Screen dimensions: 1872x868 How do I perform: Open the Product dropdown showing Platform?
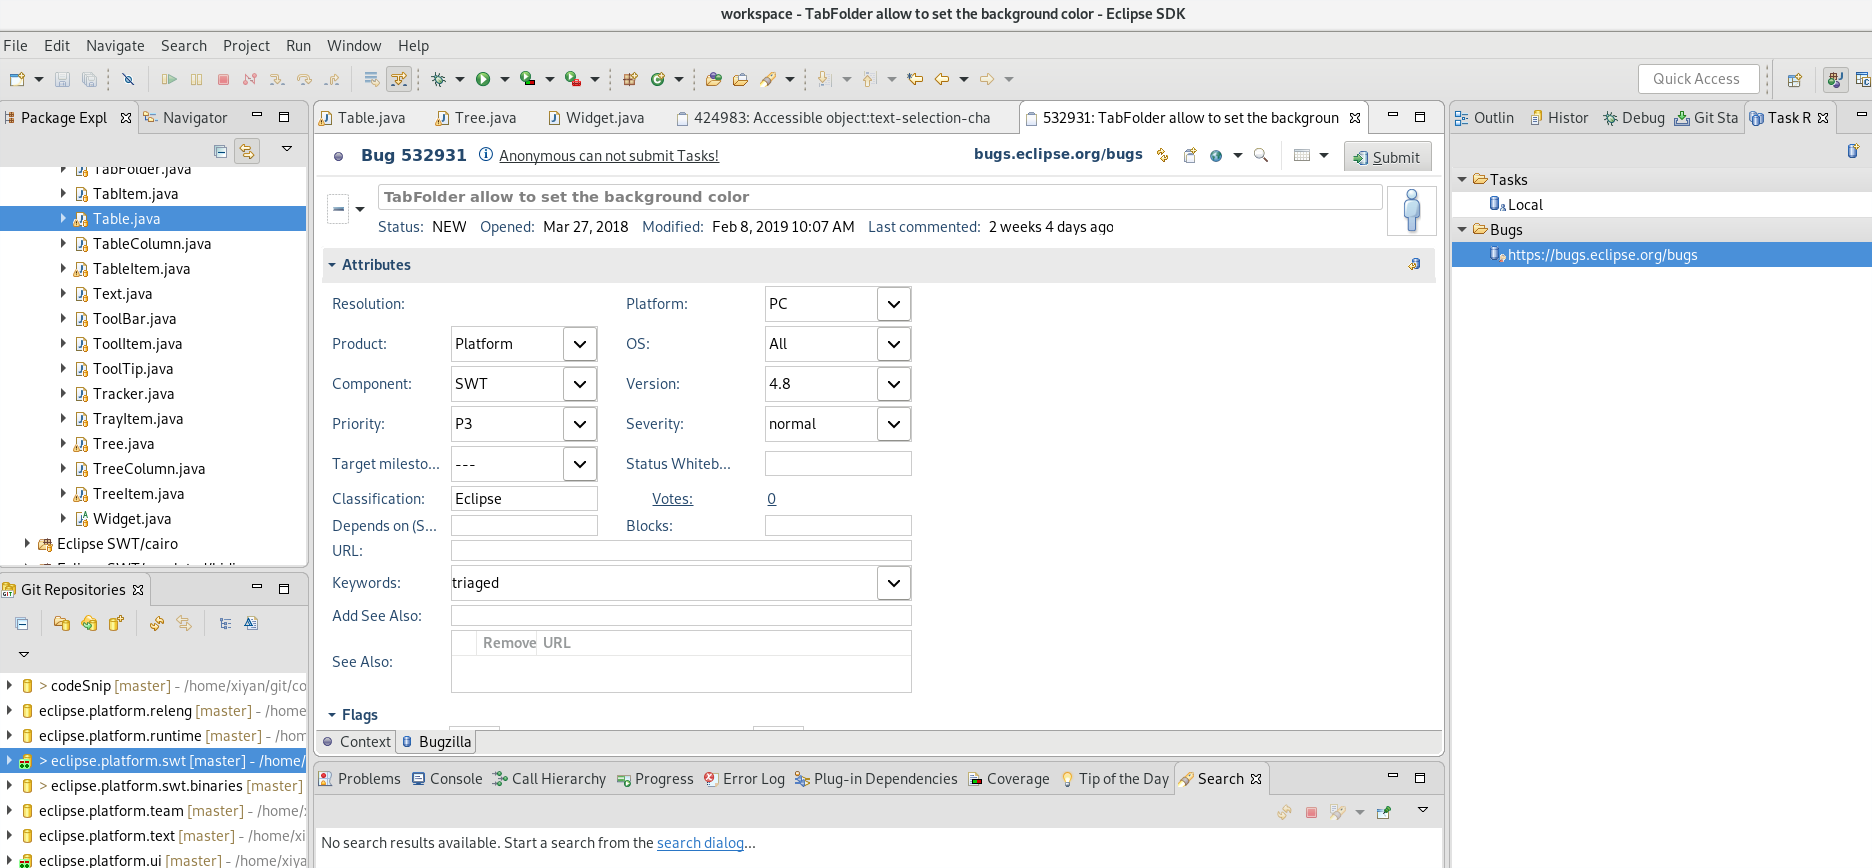click(x=580, y=344)
